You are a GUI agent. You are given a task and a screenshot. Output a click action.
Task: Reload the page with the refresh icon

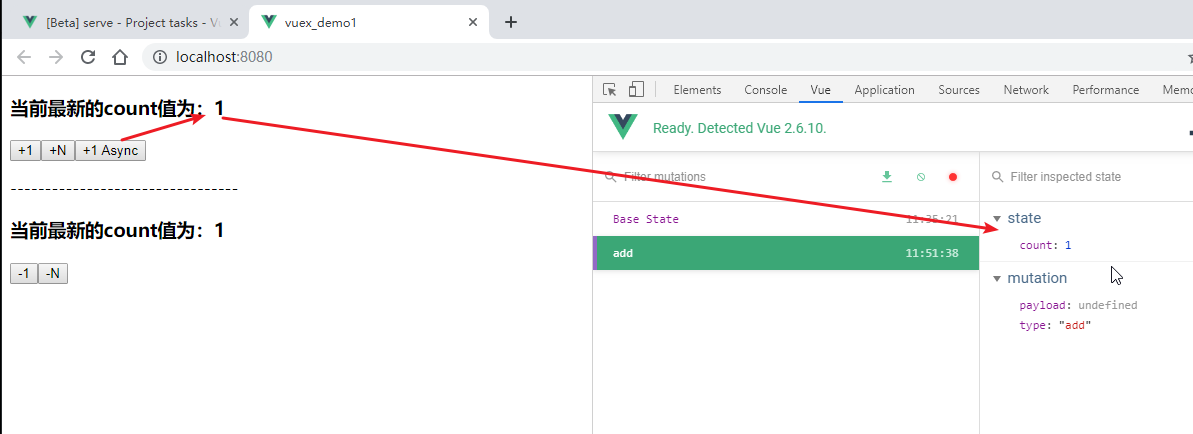tap(88, 57)
